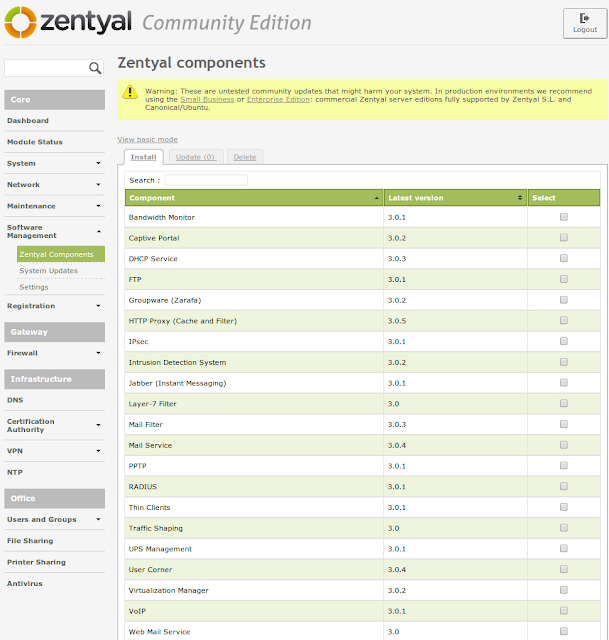Expand the Users and Groups arrow
The image size is (609, 640).
[x=98, y=520]
